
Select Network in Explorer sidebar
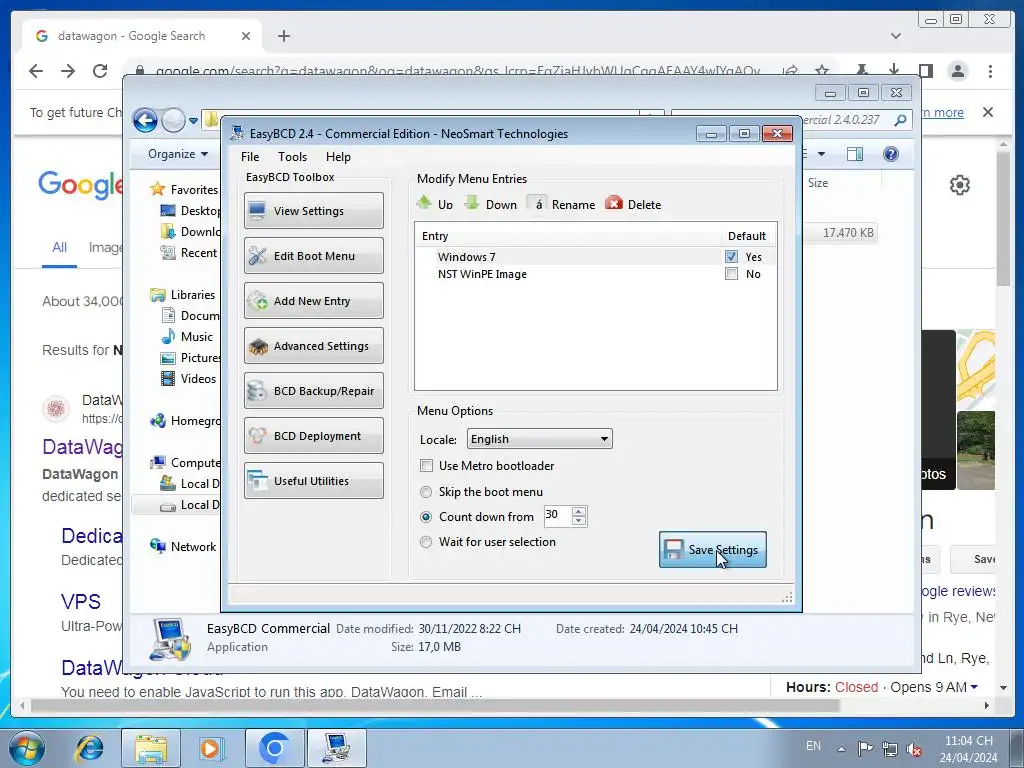193,547
